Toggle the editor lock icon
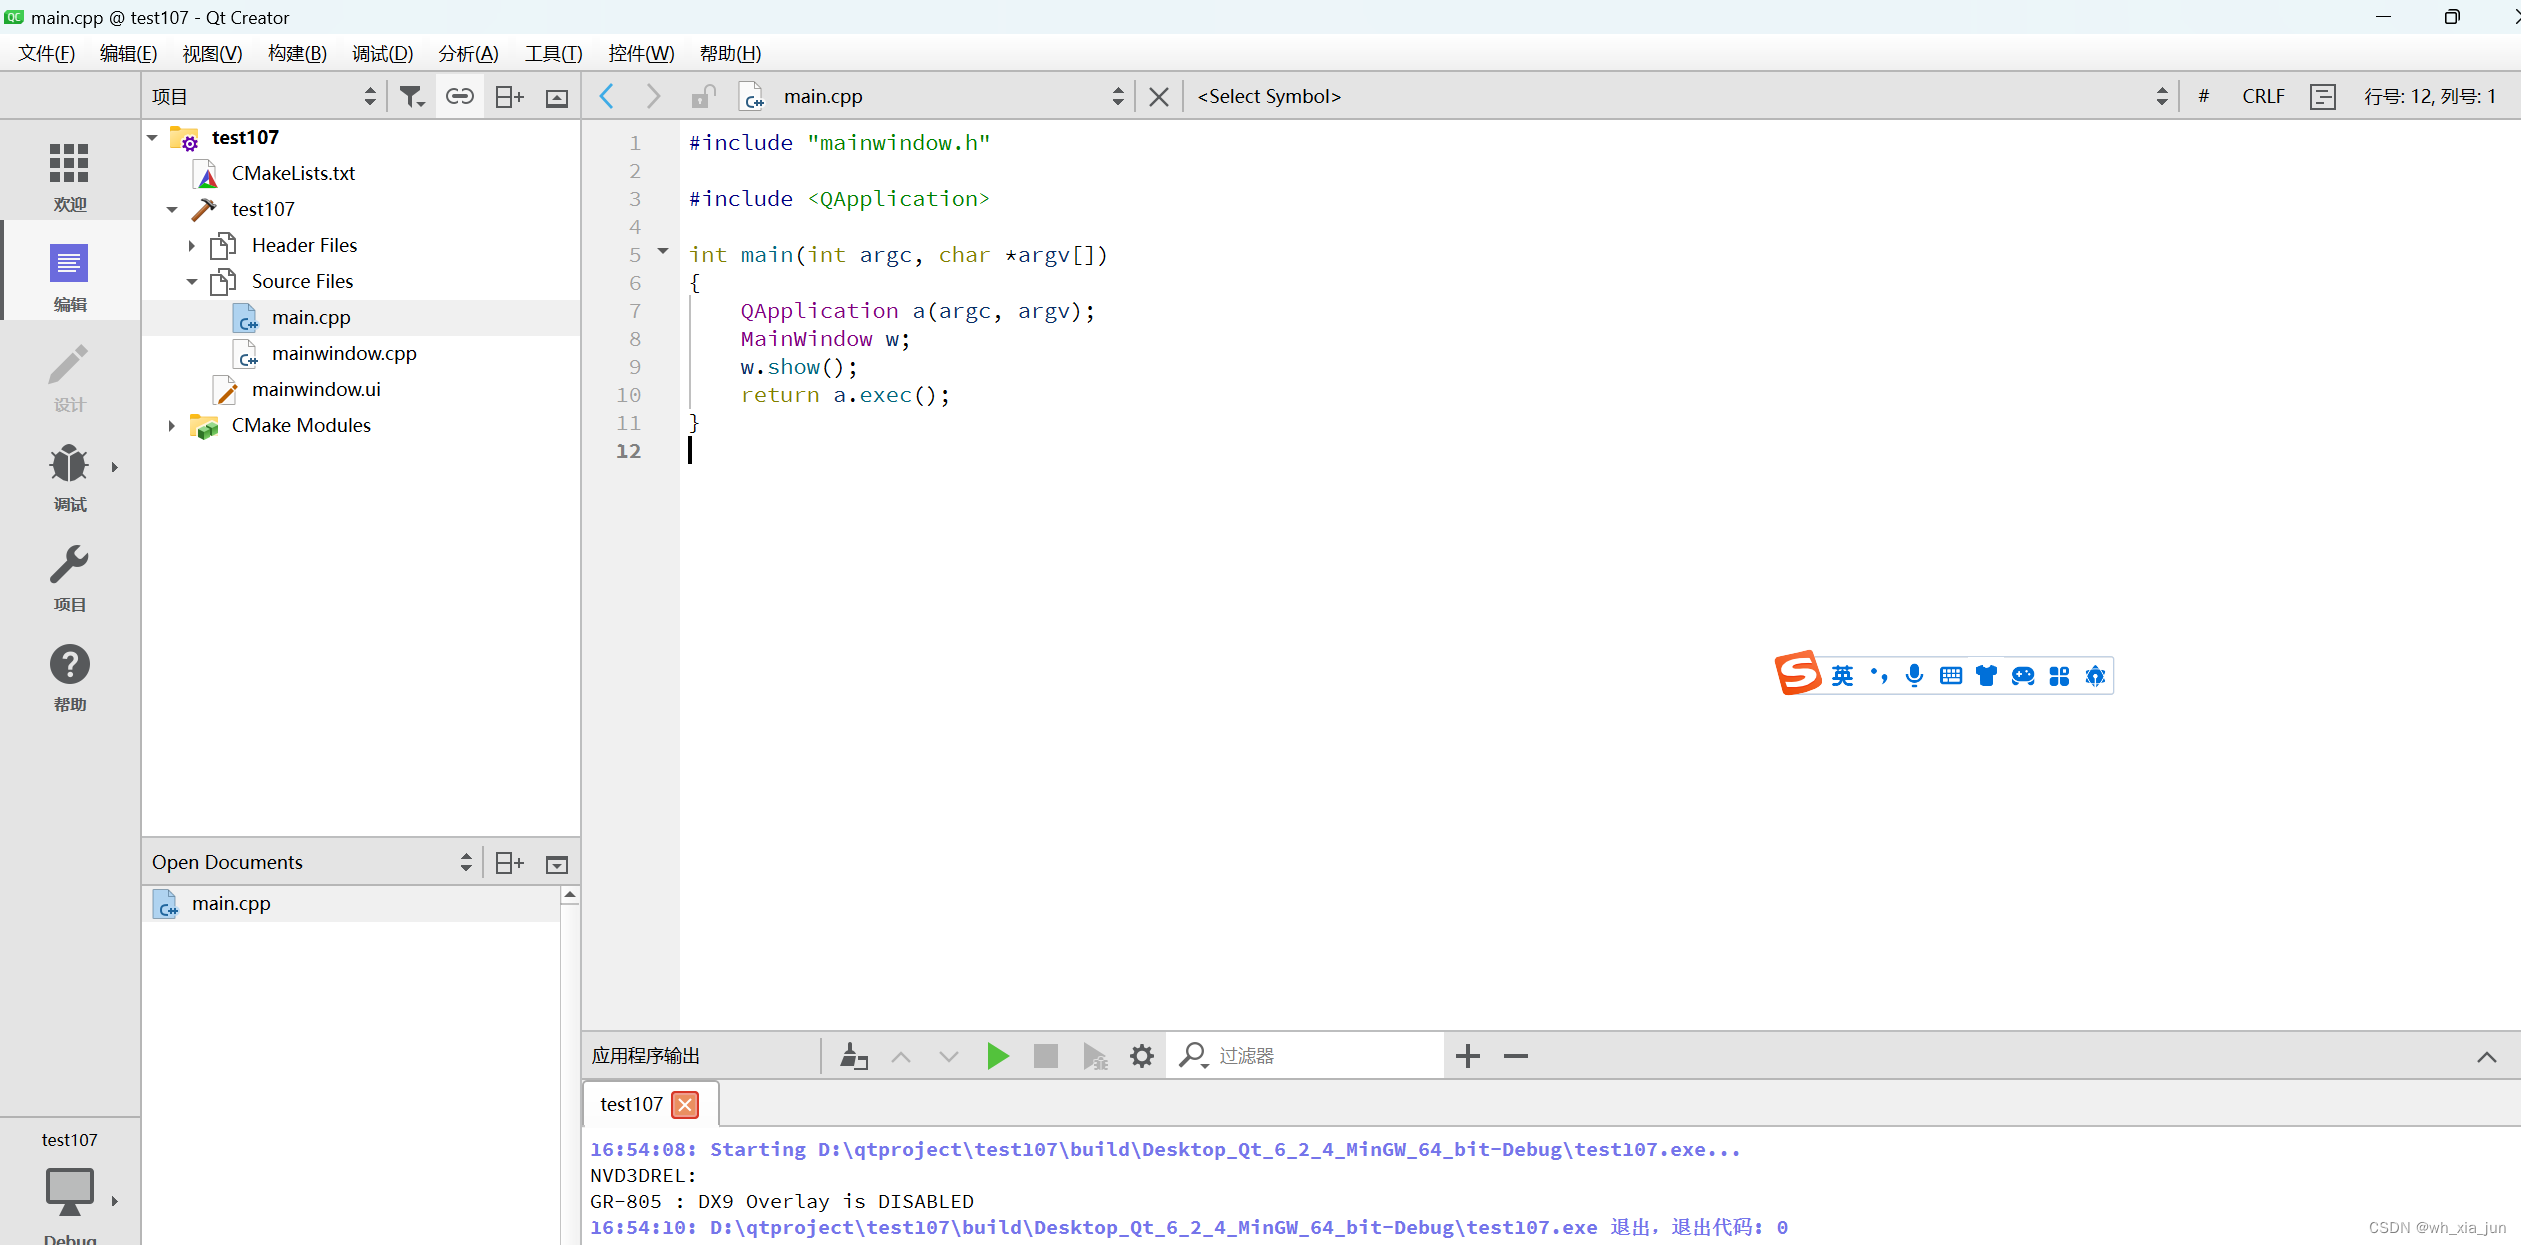The height and width of the screenshot is (1245, 2521). coord(705,95)
